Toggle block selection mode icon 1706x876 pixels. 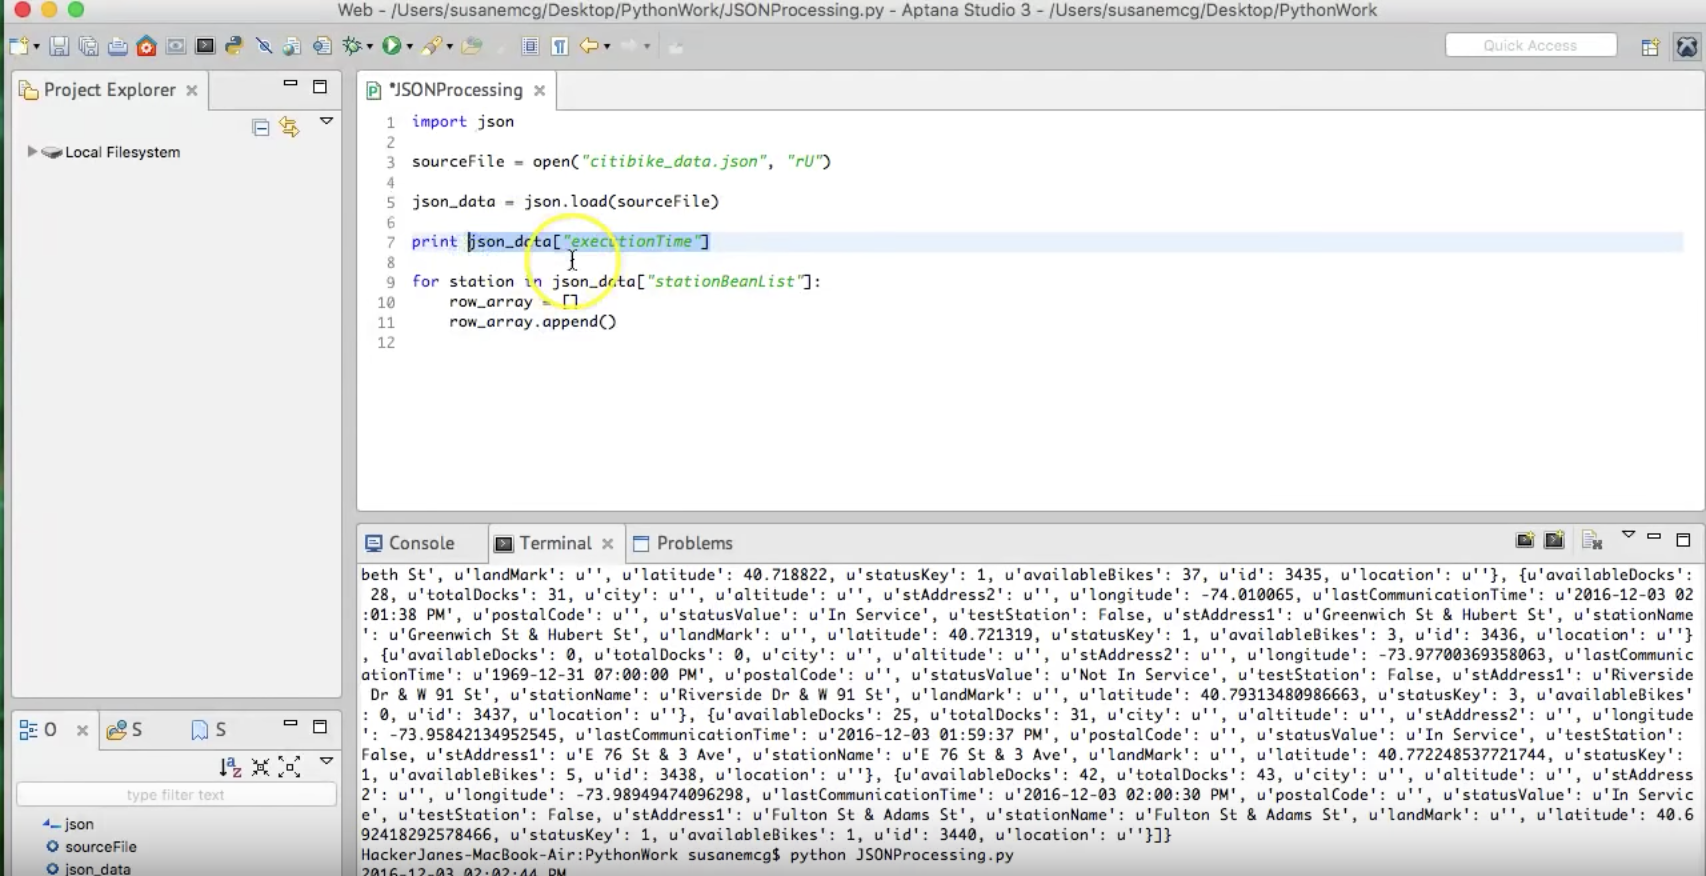(x=530, y=46)
